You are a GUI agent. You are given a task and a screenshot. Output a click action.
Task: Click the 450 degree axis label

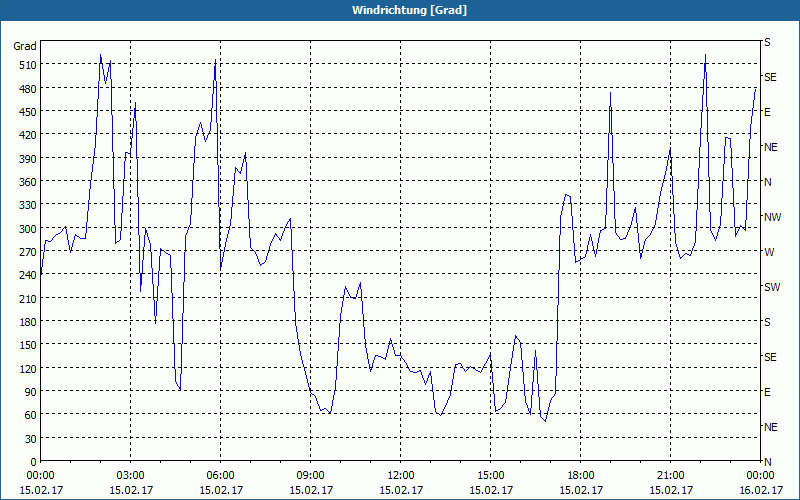pyautogui.click(x=28, y=112)
